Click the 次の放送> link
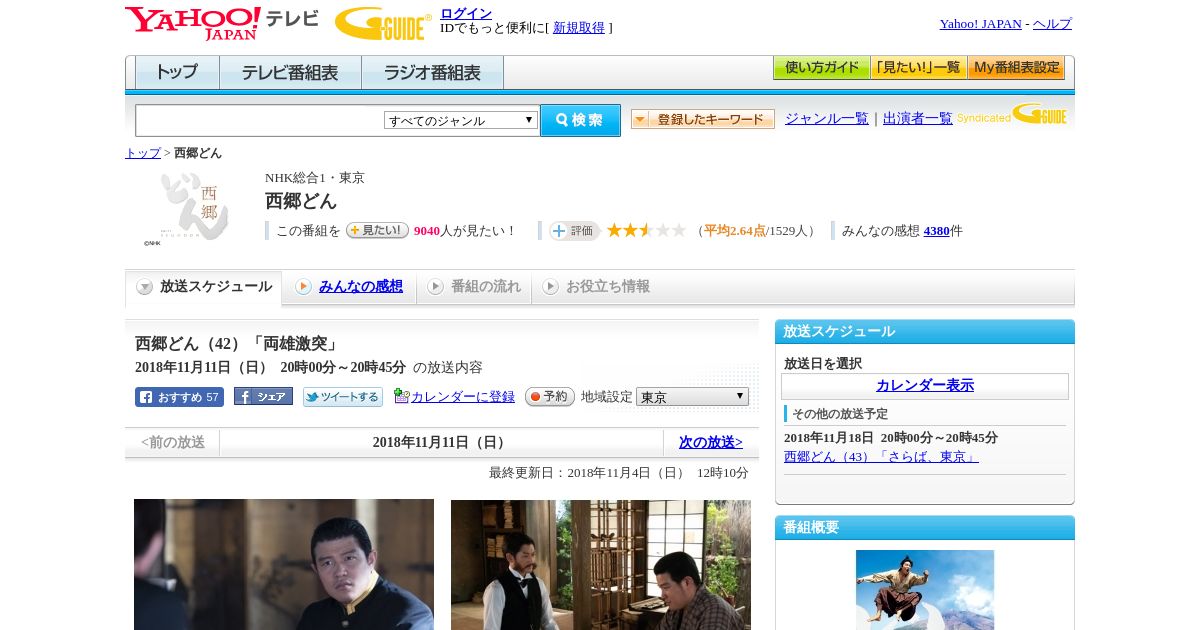1200x630 pixels. pyautogui.click(x=711, y=442)
